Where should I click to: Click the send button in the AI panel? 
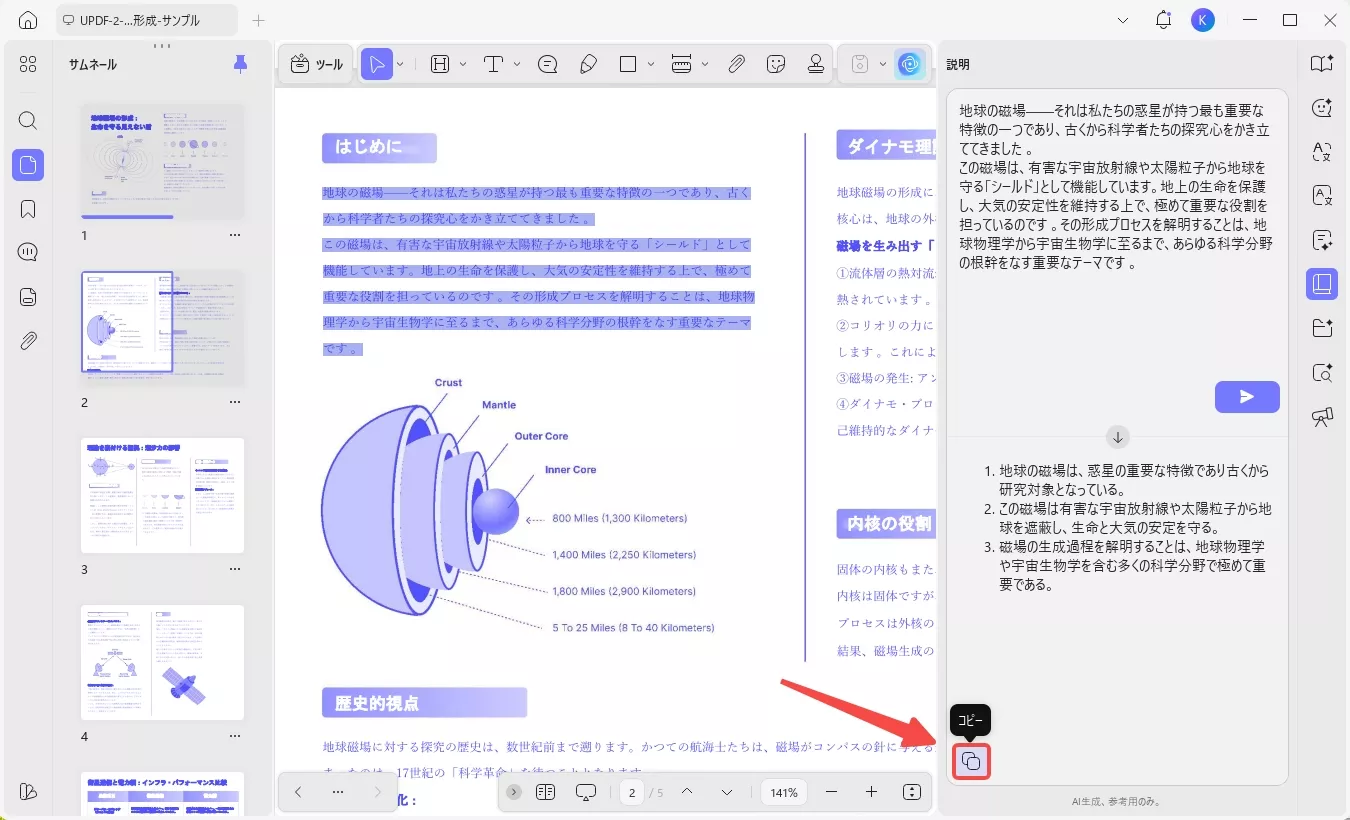pos(1247,396)
